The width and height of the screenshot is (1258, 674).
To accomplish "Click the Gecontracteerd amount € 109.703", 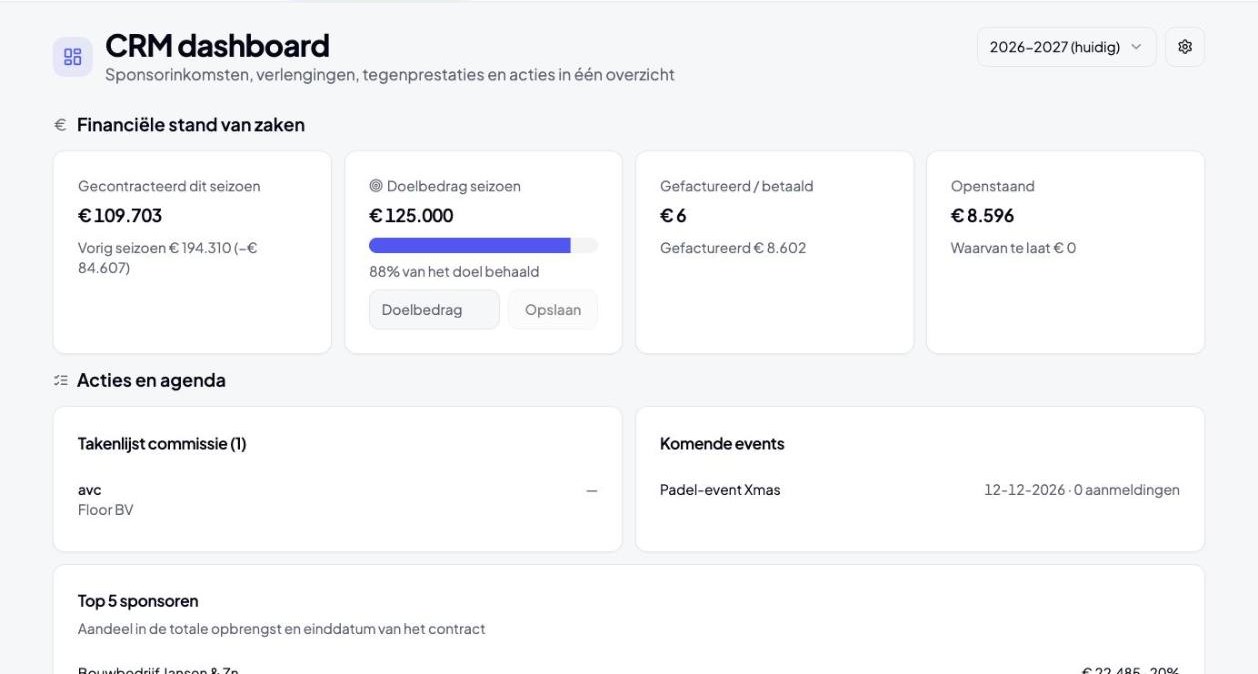I will (x=120, y=215).
